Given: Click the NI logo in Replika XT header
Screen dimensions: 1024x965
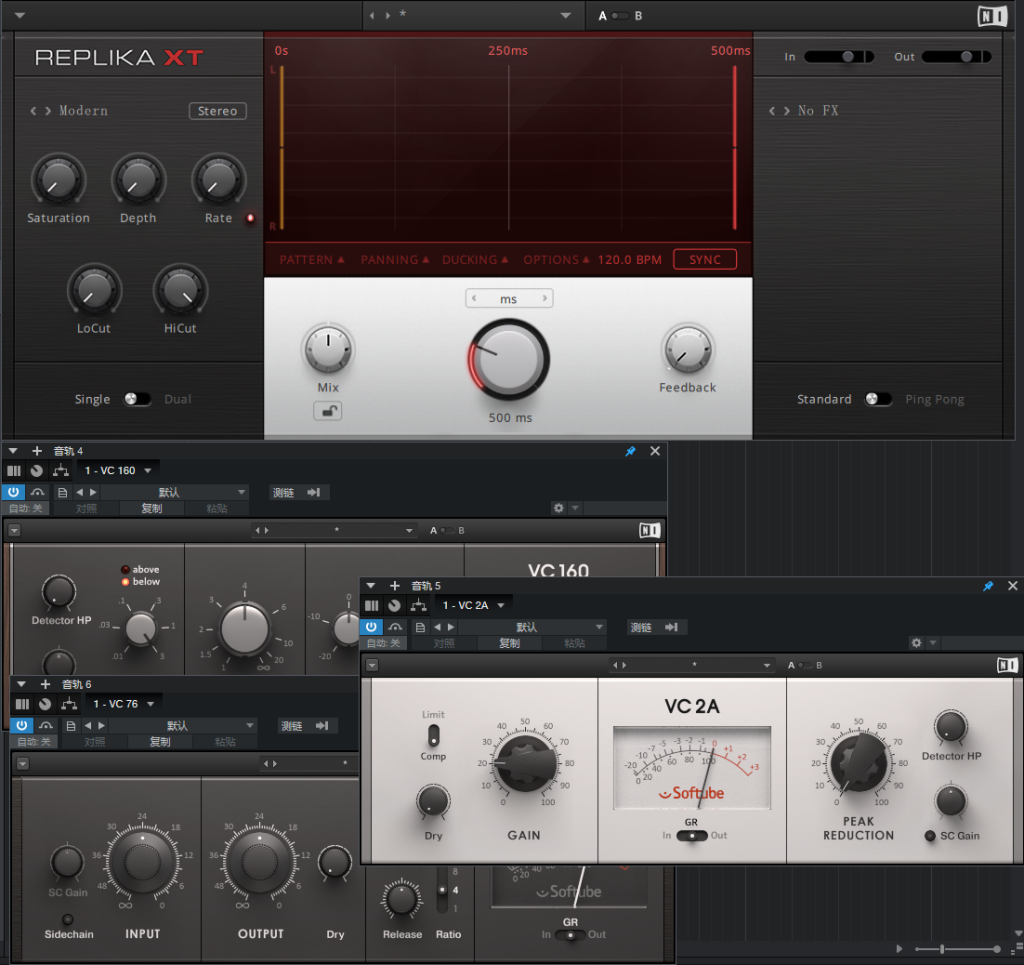Looking at the screenshot, I should point(992,16).
